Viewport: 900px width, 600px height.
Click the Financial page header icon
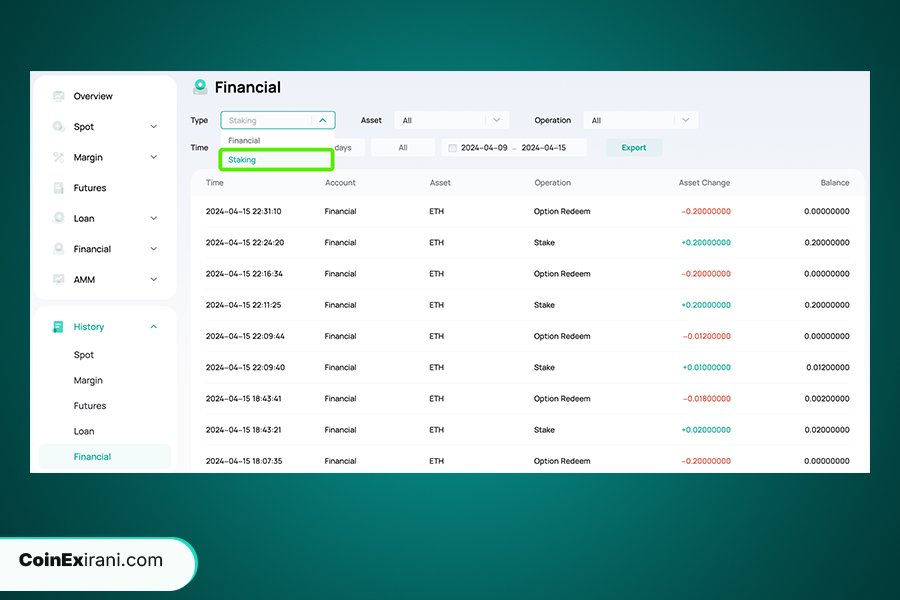tap(200, 87)
